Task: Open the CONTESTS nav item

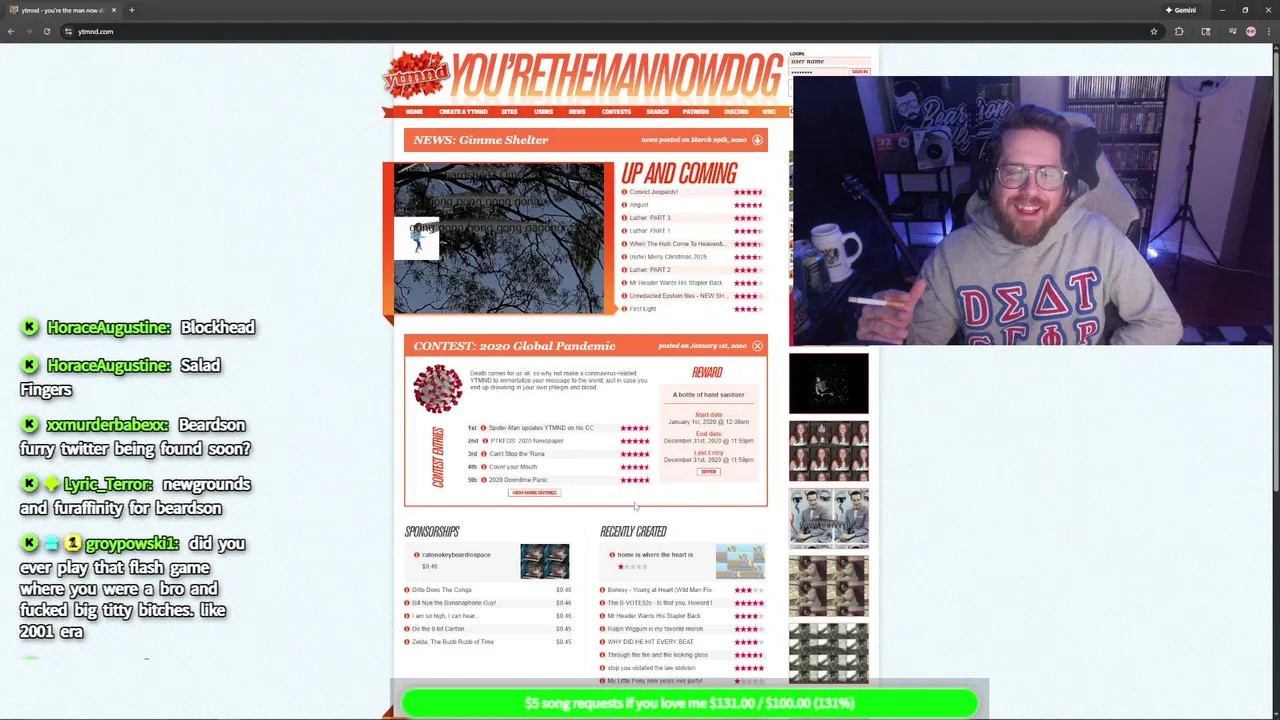Action: pos(616,112)
